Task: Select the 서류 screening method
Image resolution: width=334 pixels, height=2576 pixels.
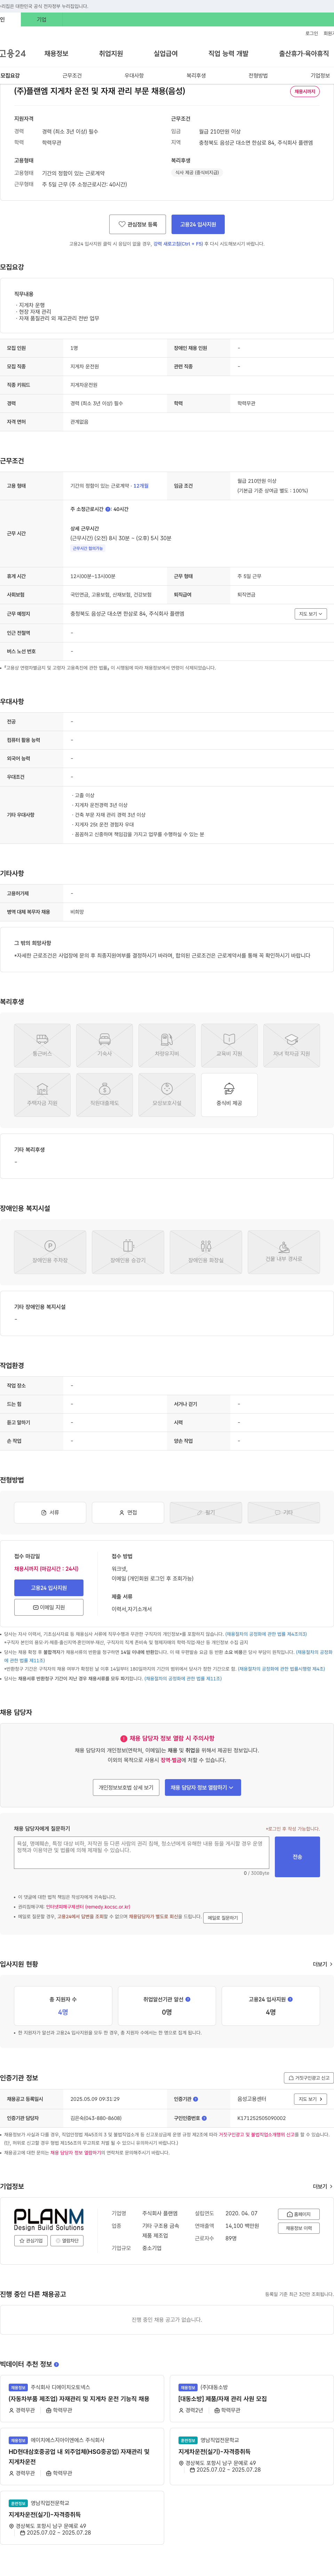Action: pos(50,1512)
